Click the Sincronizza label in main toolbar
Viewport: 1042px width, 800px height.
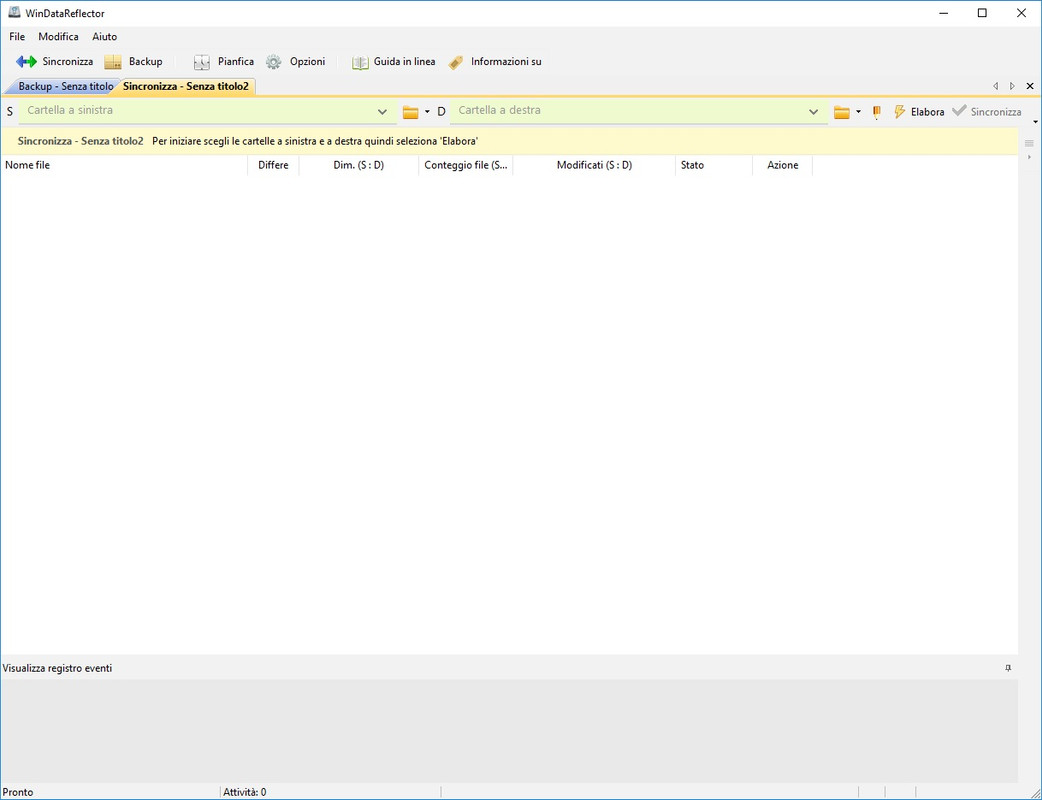click(x=68, y=61)
